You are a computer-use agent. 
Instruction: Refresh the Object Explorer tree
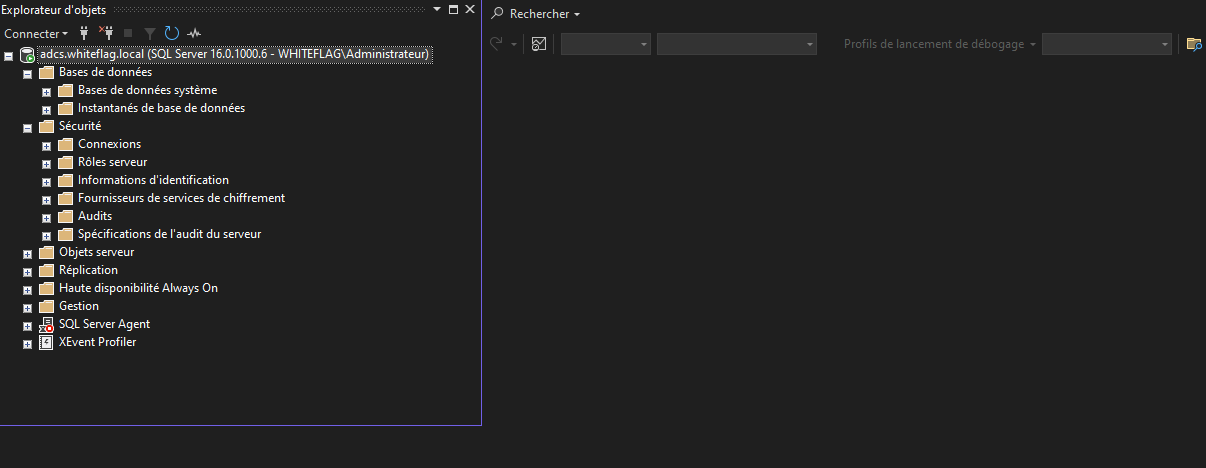[x=171, y=33]
